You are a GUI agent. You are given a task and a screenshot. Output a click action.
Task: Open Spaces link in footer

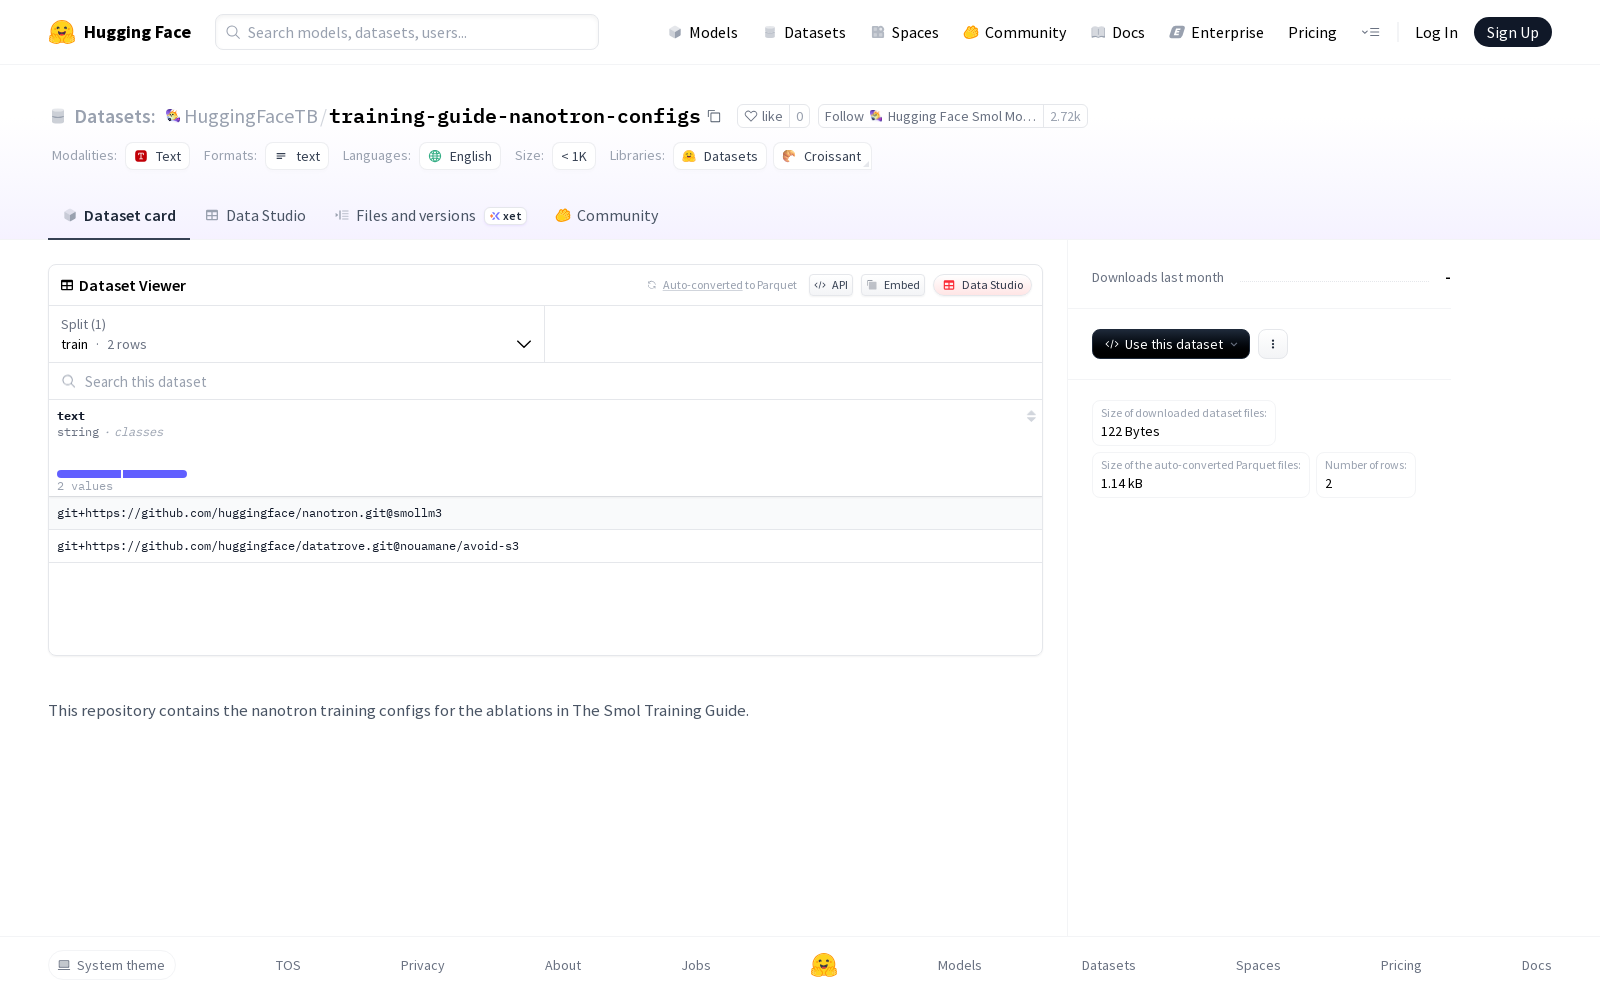1258,965
